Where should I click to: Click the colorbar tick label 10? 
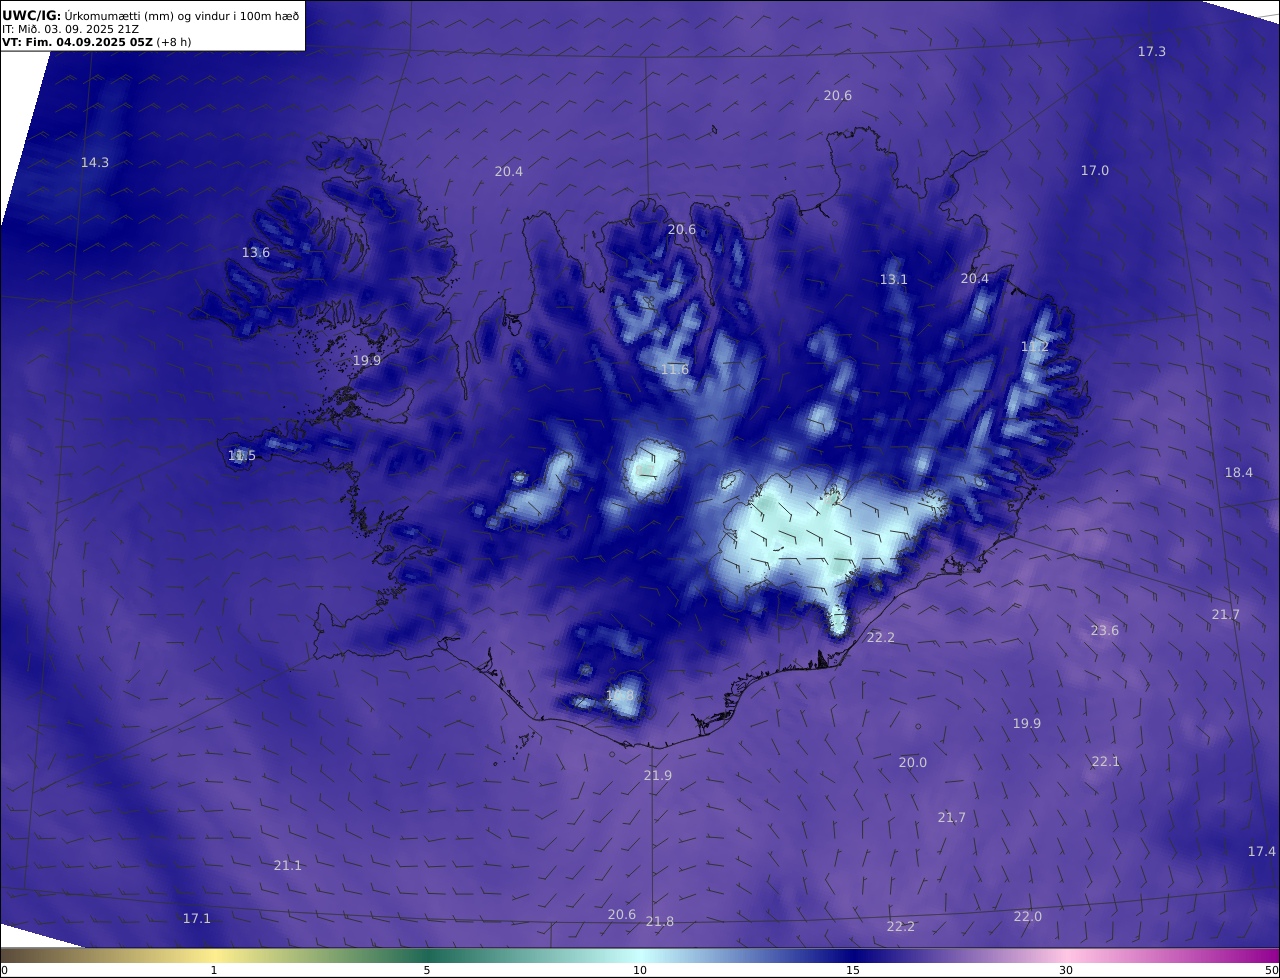click(x=640, y=970)
